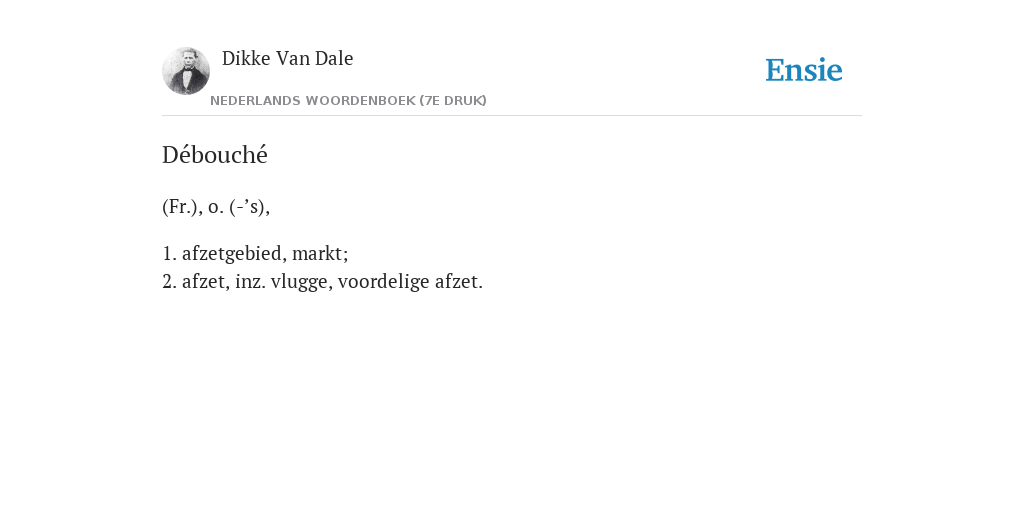Click the word WOORDENBOEK in the subtitle

point(360,101)
